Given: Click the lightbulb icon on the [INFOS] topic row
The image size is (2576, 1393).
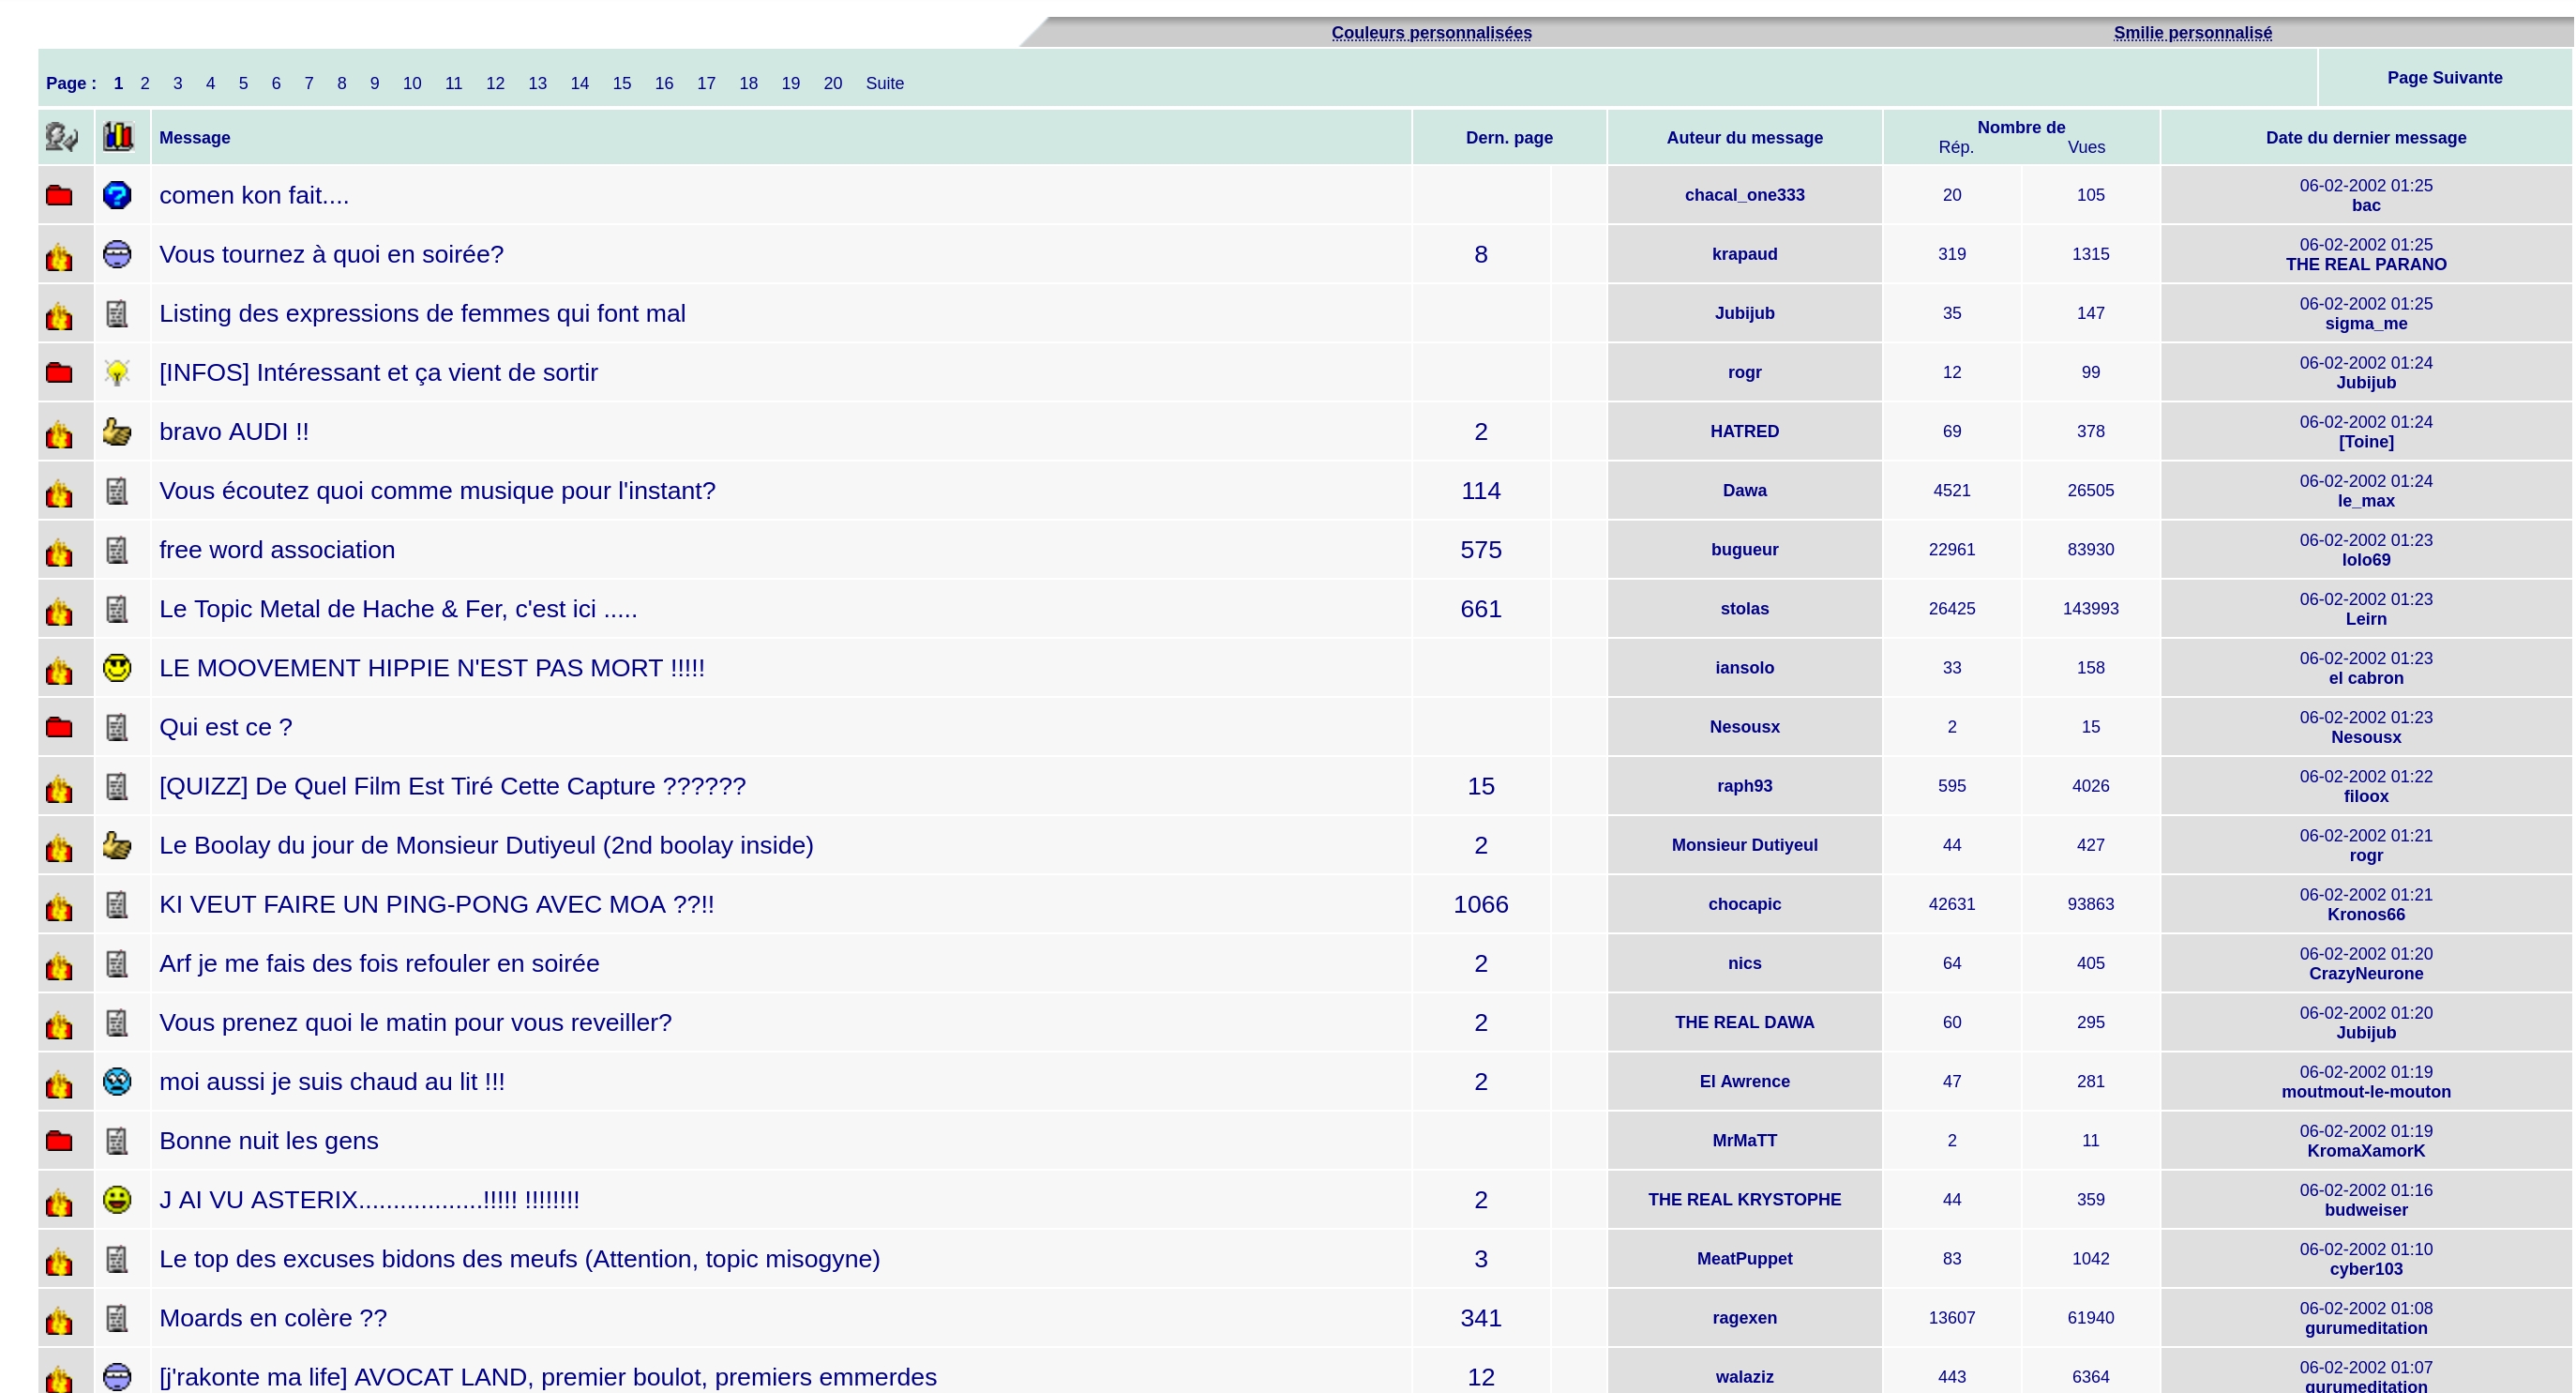Looking at the screenshot, I should pyautogui.click(x=117, y=372).
